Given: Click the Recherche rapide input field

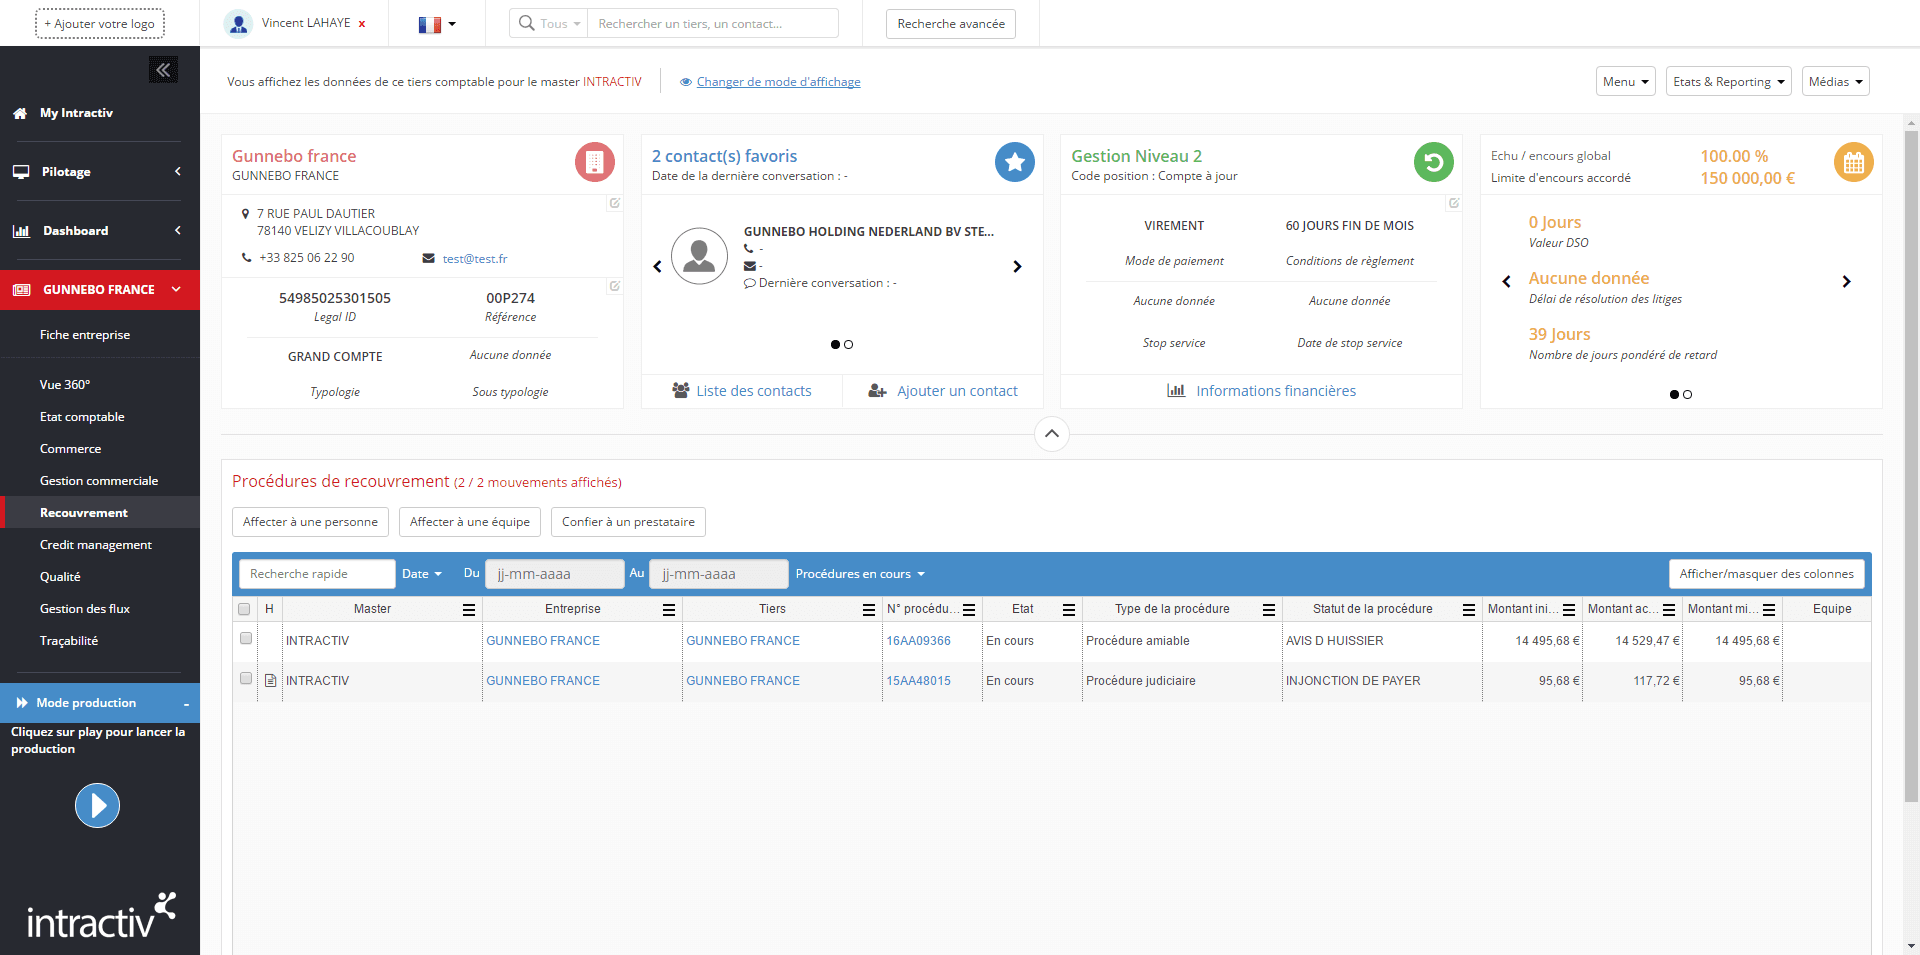Looking at the screenshot, I should [317, 574].
